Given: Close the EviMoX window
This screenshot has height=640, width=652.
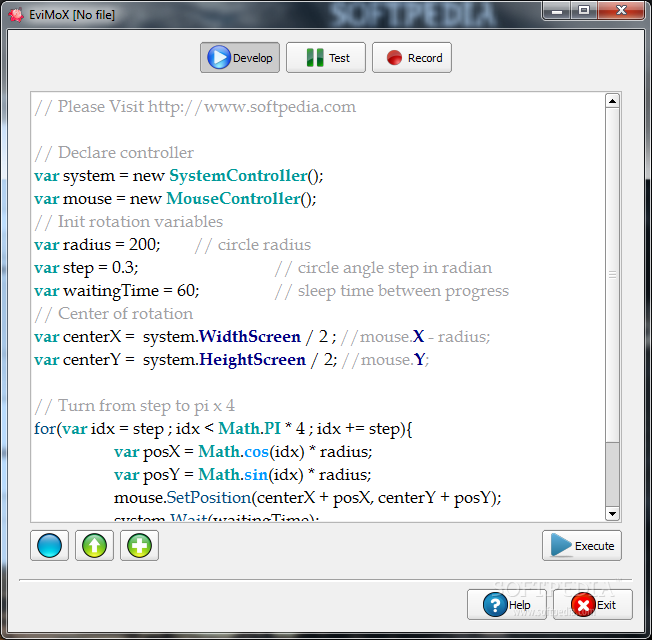Looking at the screenshot, I should coord(621,10).
